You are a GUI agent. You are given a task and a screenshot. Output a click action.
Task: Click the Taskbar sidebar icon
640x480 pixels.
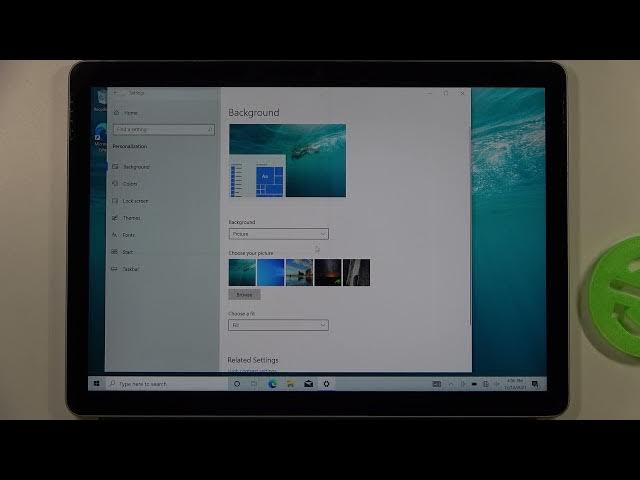114,269
